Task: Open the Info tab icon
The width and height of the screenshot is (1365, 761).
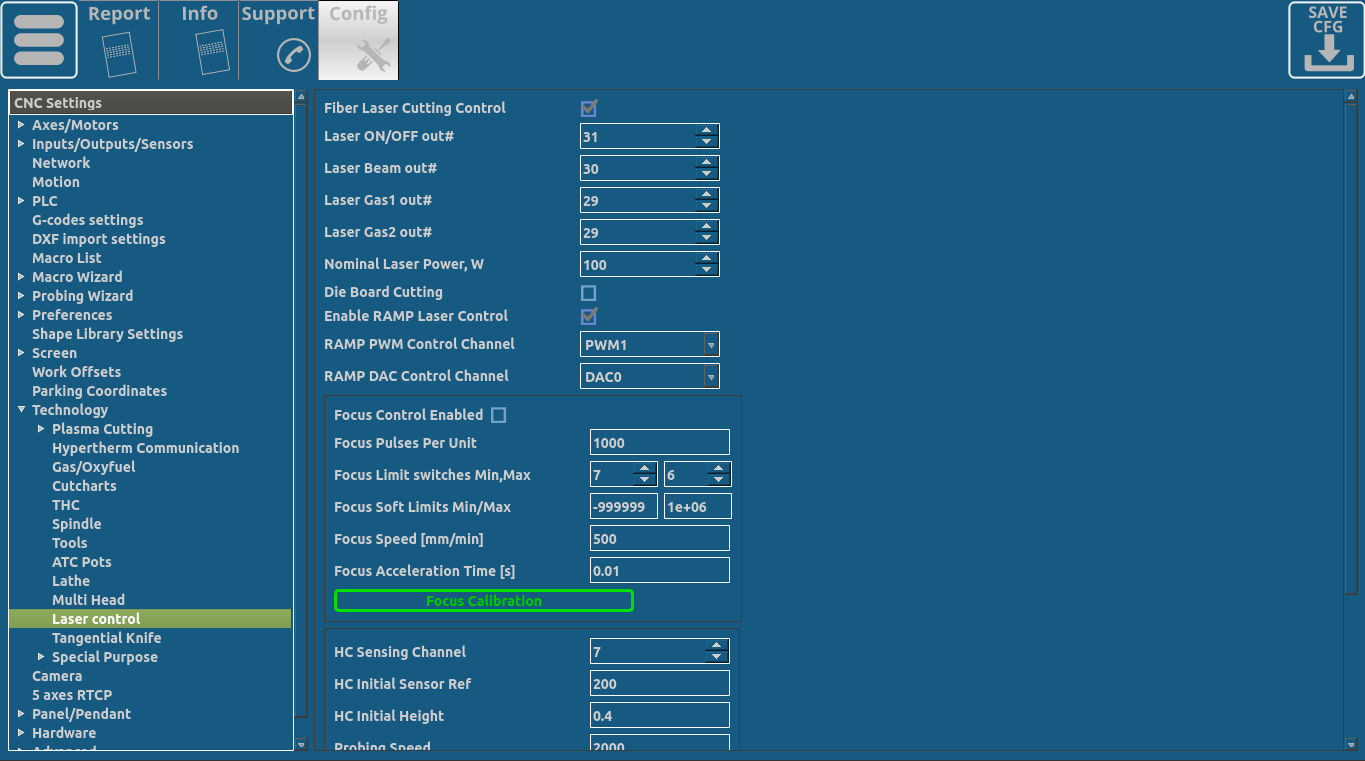Action: click(x=211, y=50)
